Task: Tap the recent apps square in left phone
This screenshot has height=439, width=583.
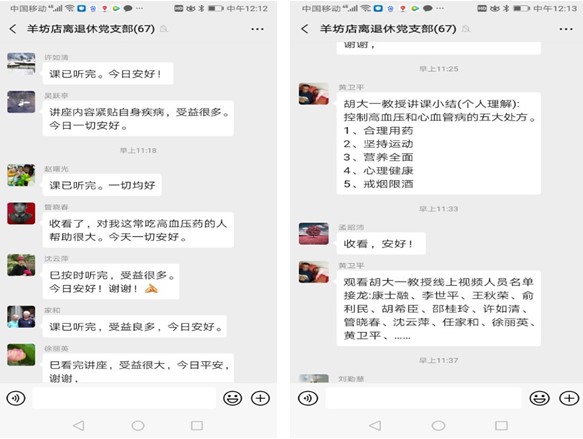Action: click(x=197, y=426)
